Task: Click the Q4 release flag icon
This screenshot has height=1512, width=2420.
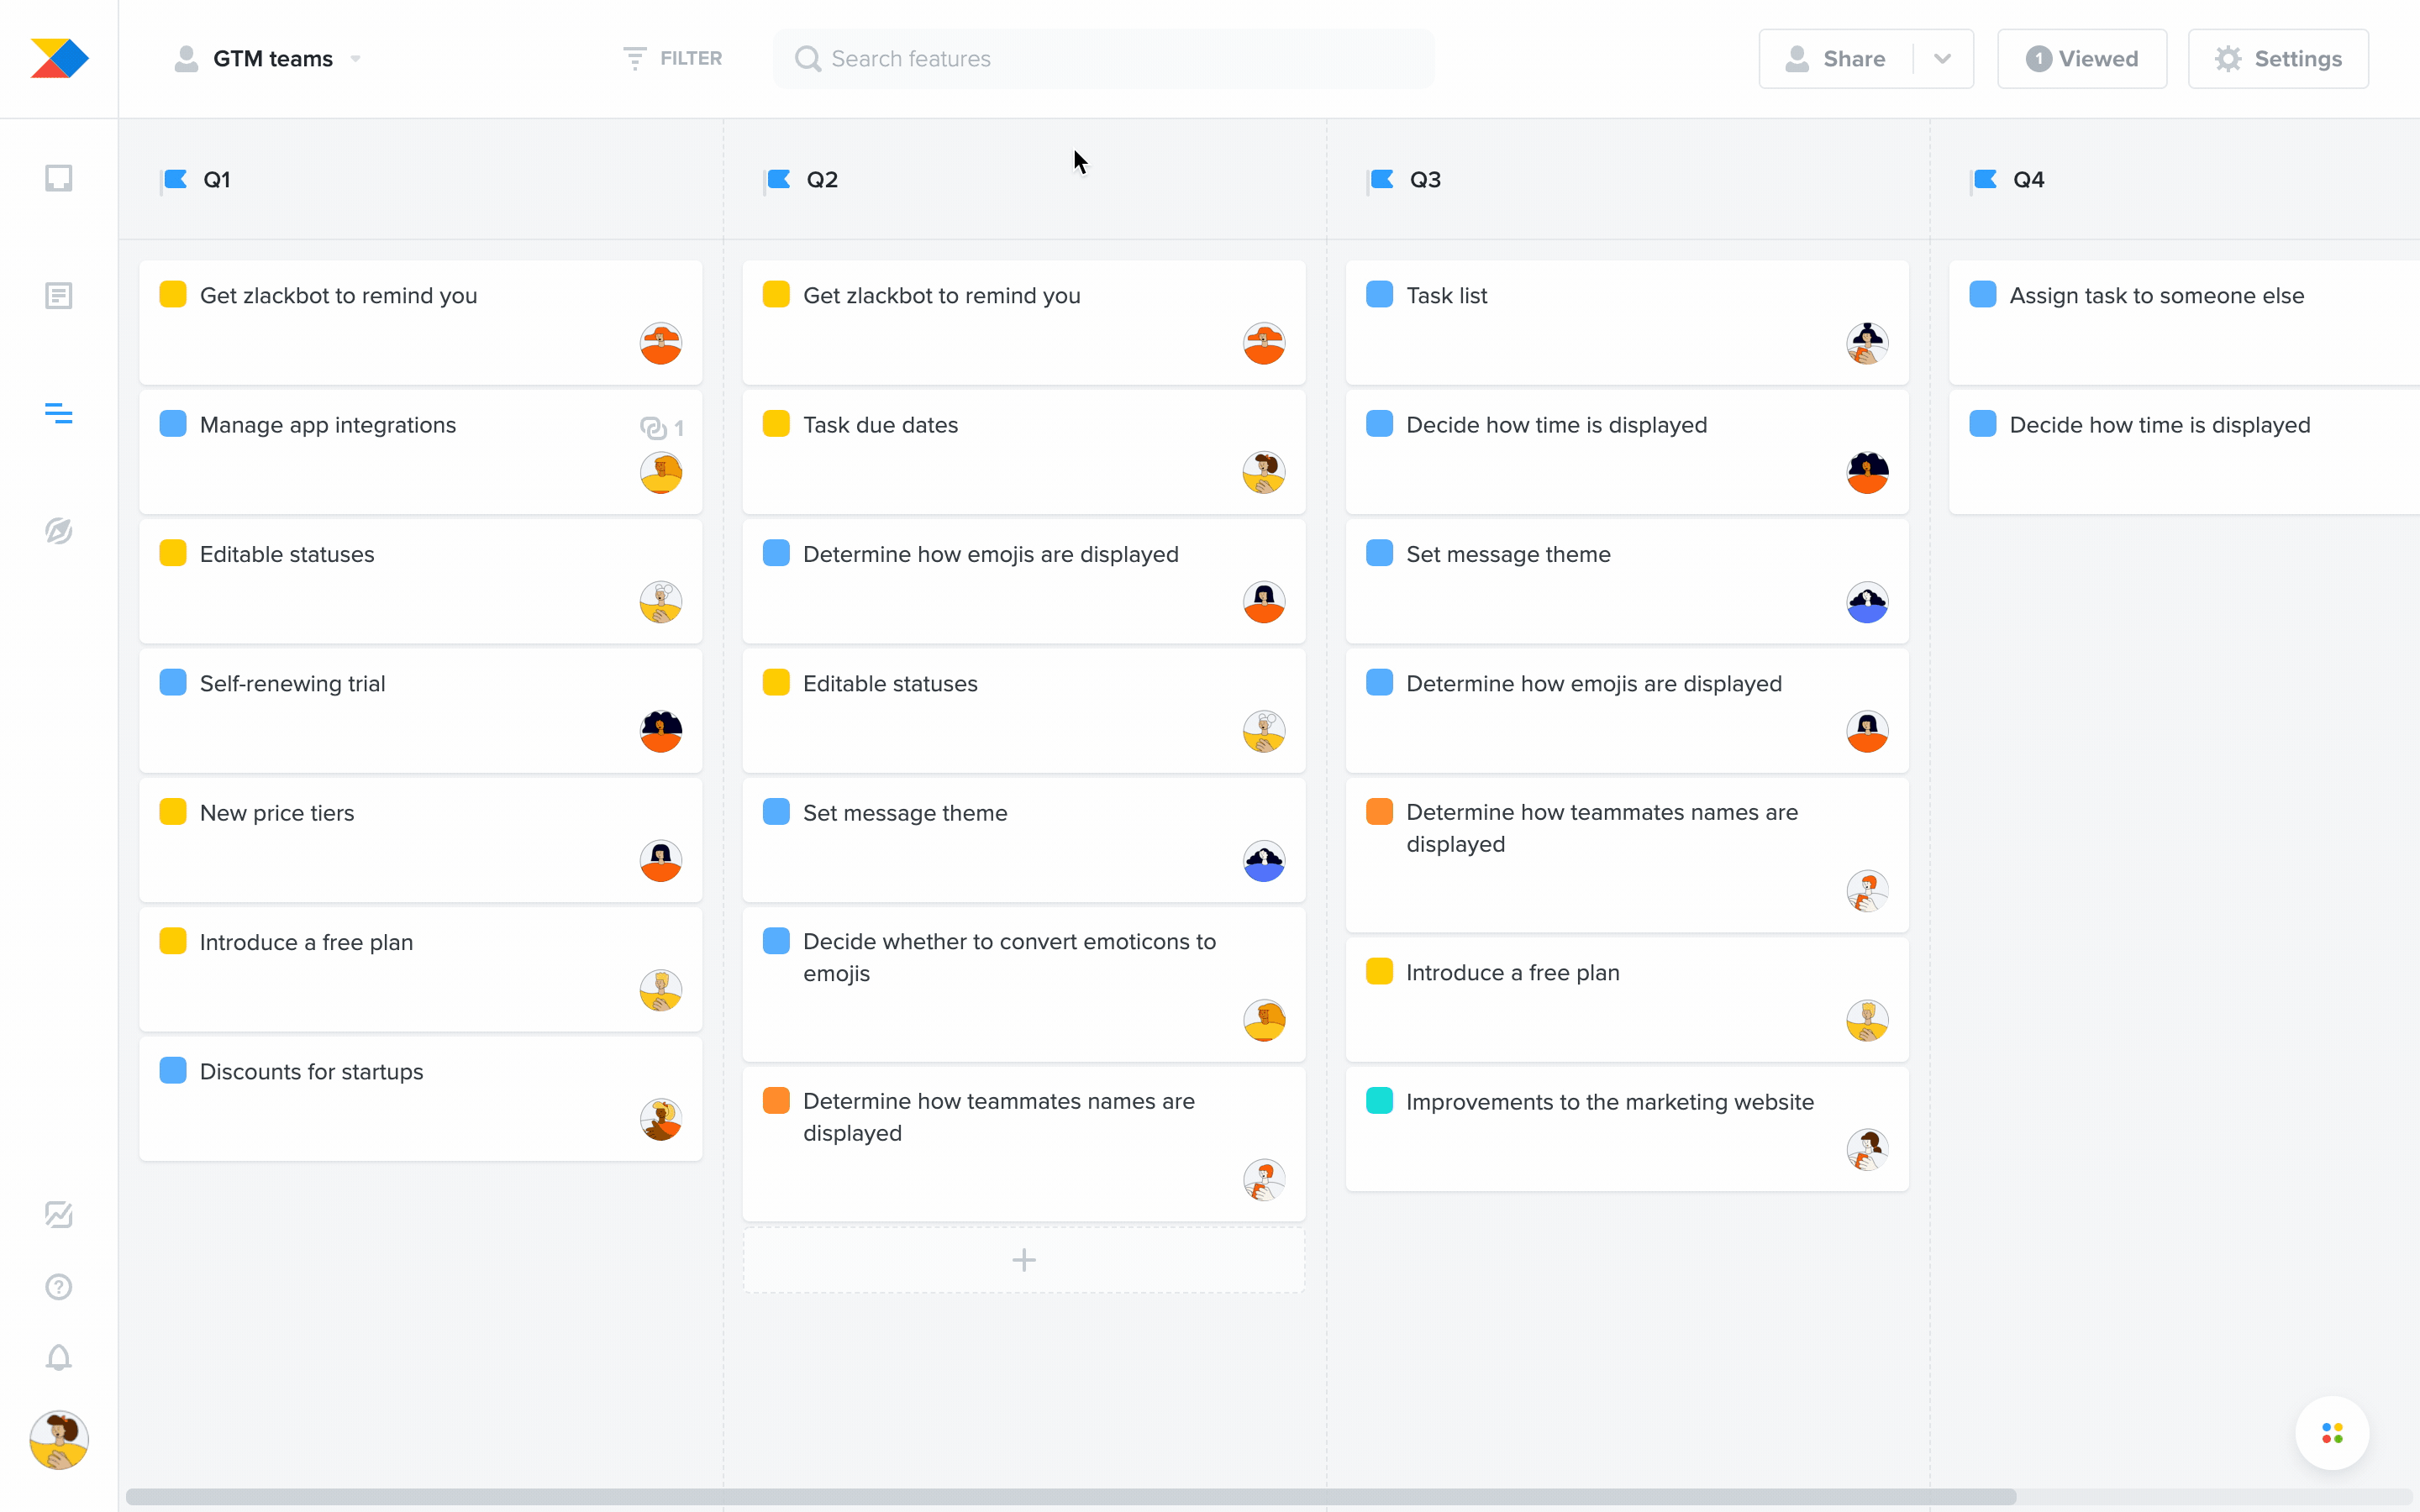Action: (x=1985, y=179)
